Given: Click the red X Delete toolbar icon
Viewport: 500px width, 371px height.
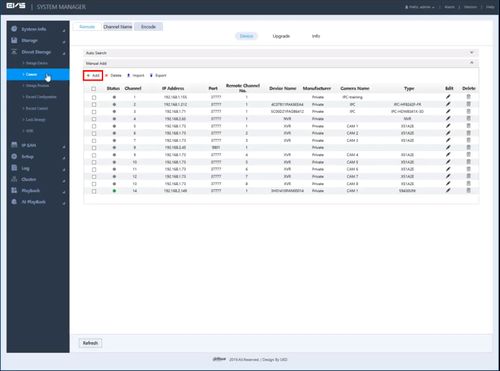Looking at the screenshot, I should click(106, 76).
